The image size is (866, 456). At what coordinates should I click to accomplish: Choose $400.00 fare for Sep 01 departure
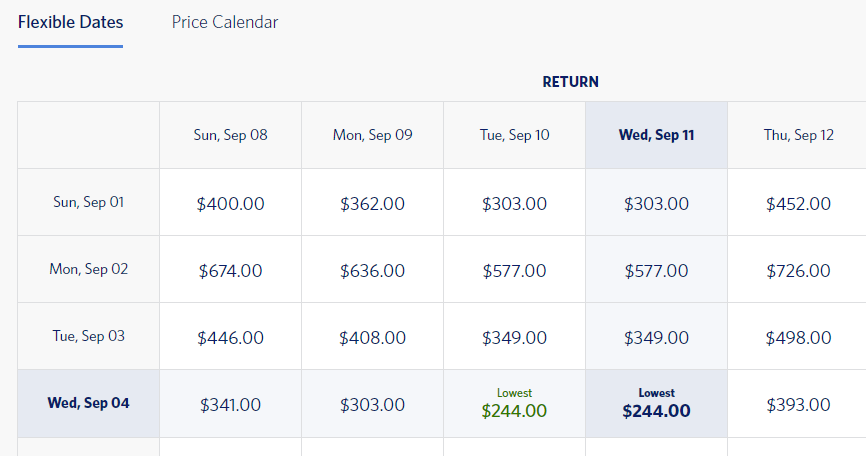(230, 203)
